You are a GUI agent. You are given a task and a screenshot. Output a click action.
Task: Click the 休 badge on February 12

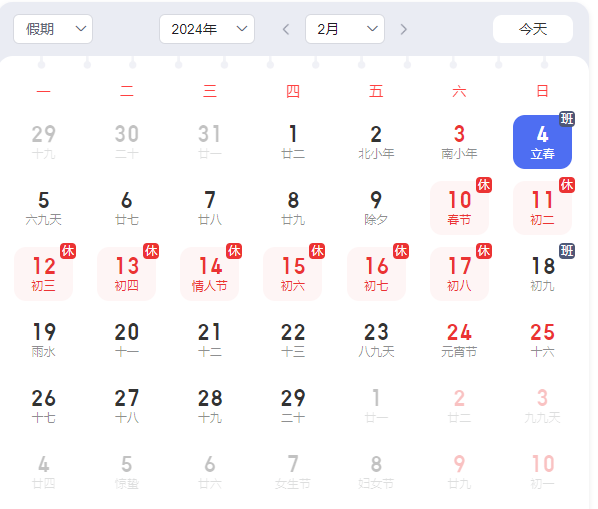(68, 251)
